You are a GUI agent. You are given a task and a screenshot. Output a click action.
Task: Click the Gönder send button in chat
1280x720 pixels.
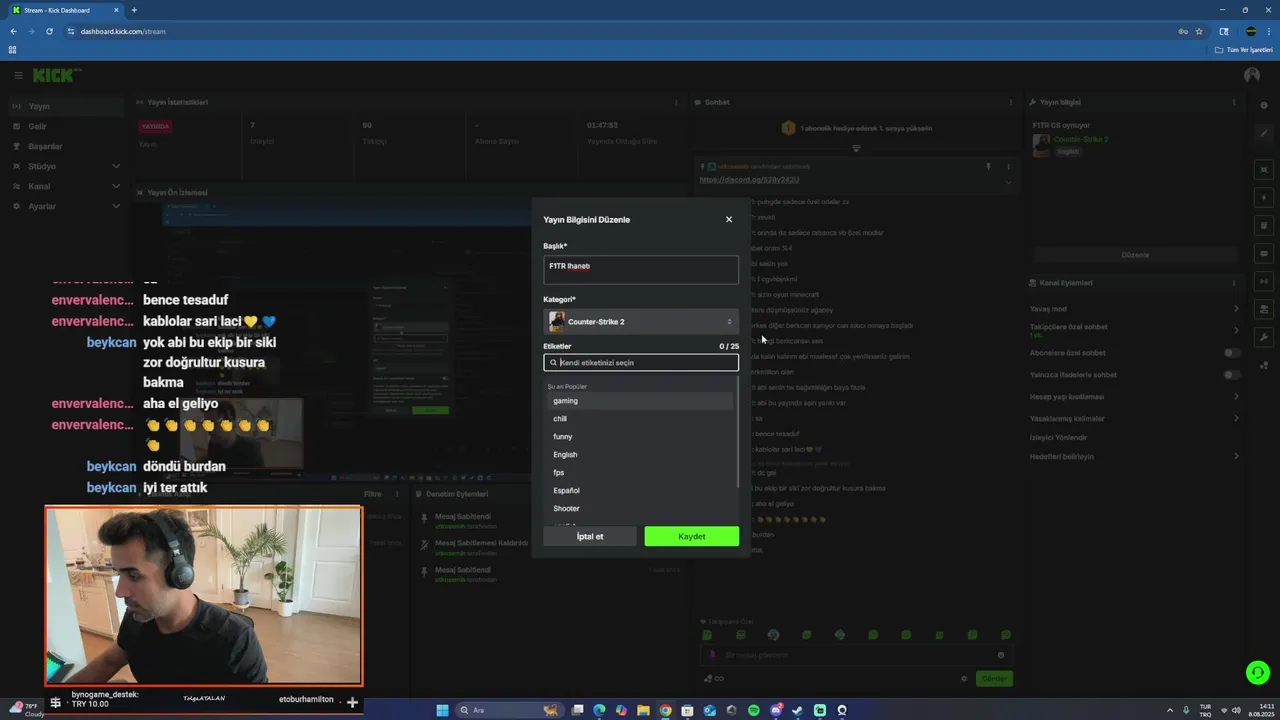(994, 678)
